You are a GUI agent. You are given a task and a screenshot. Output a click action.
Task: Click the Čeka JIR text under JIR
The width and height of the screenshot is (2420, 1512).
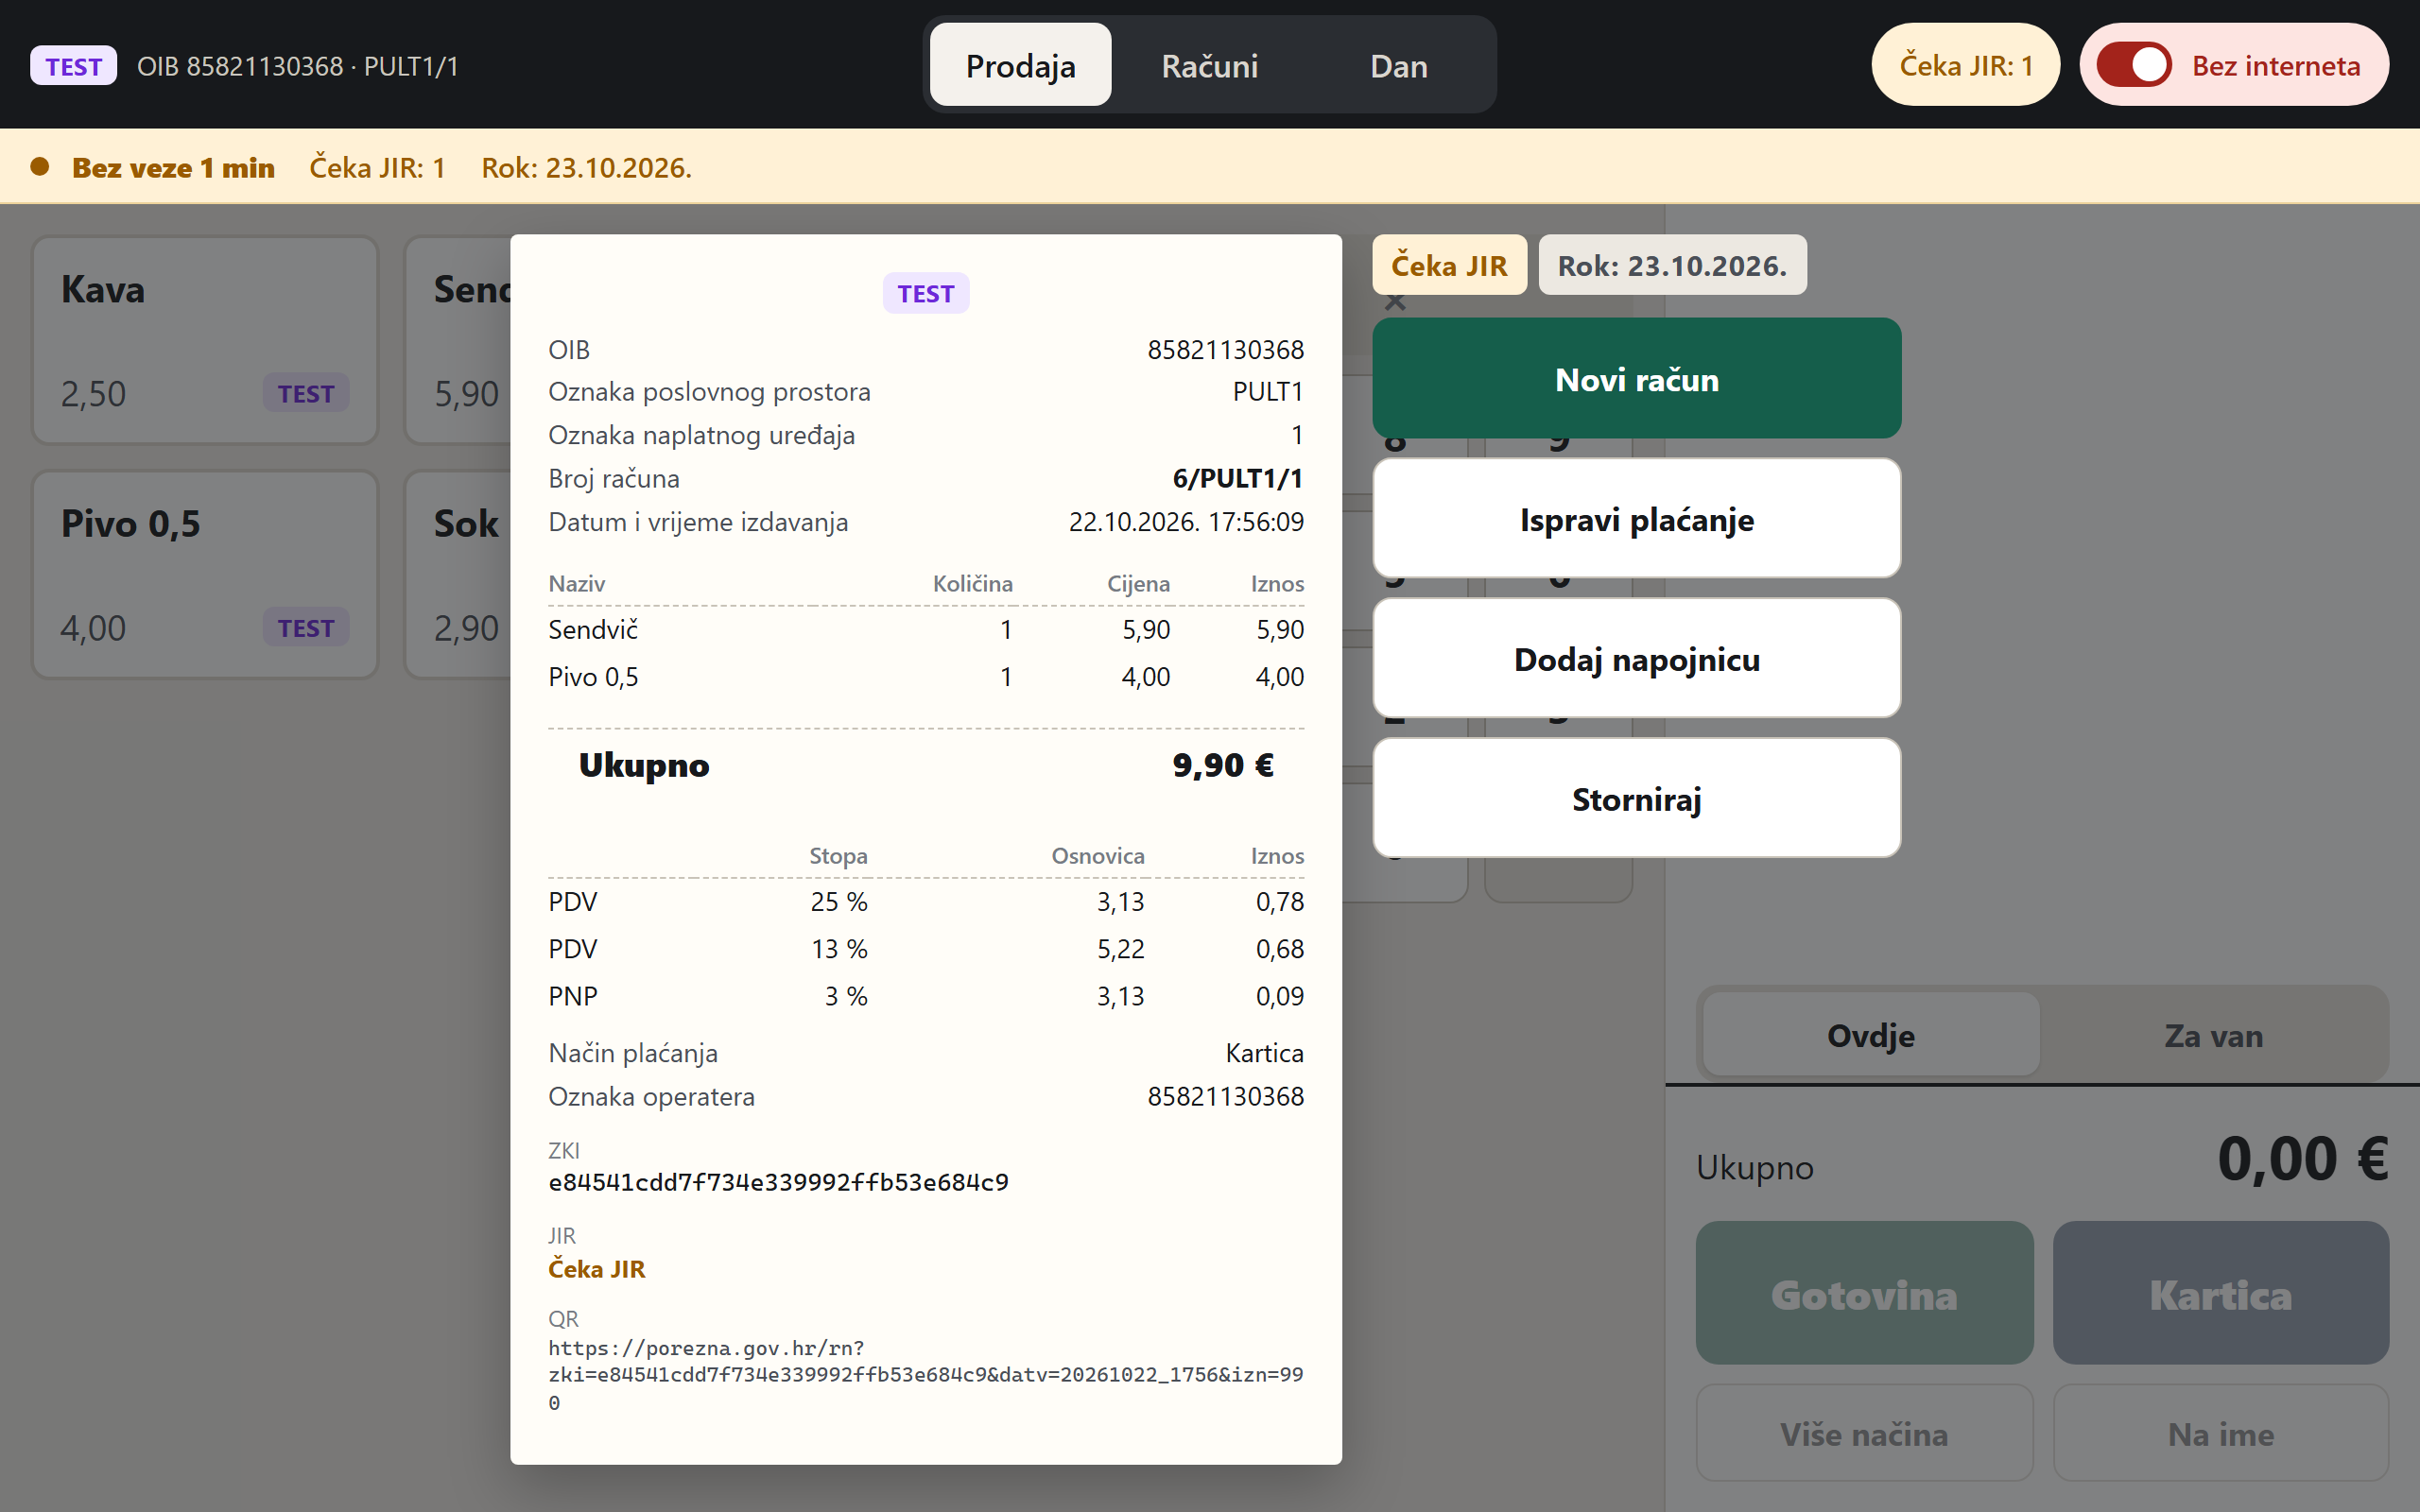click(x=596, y=1268)
